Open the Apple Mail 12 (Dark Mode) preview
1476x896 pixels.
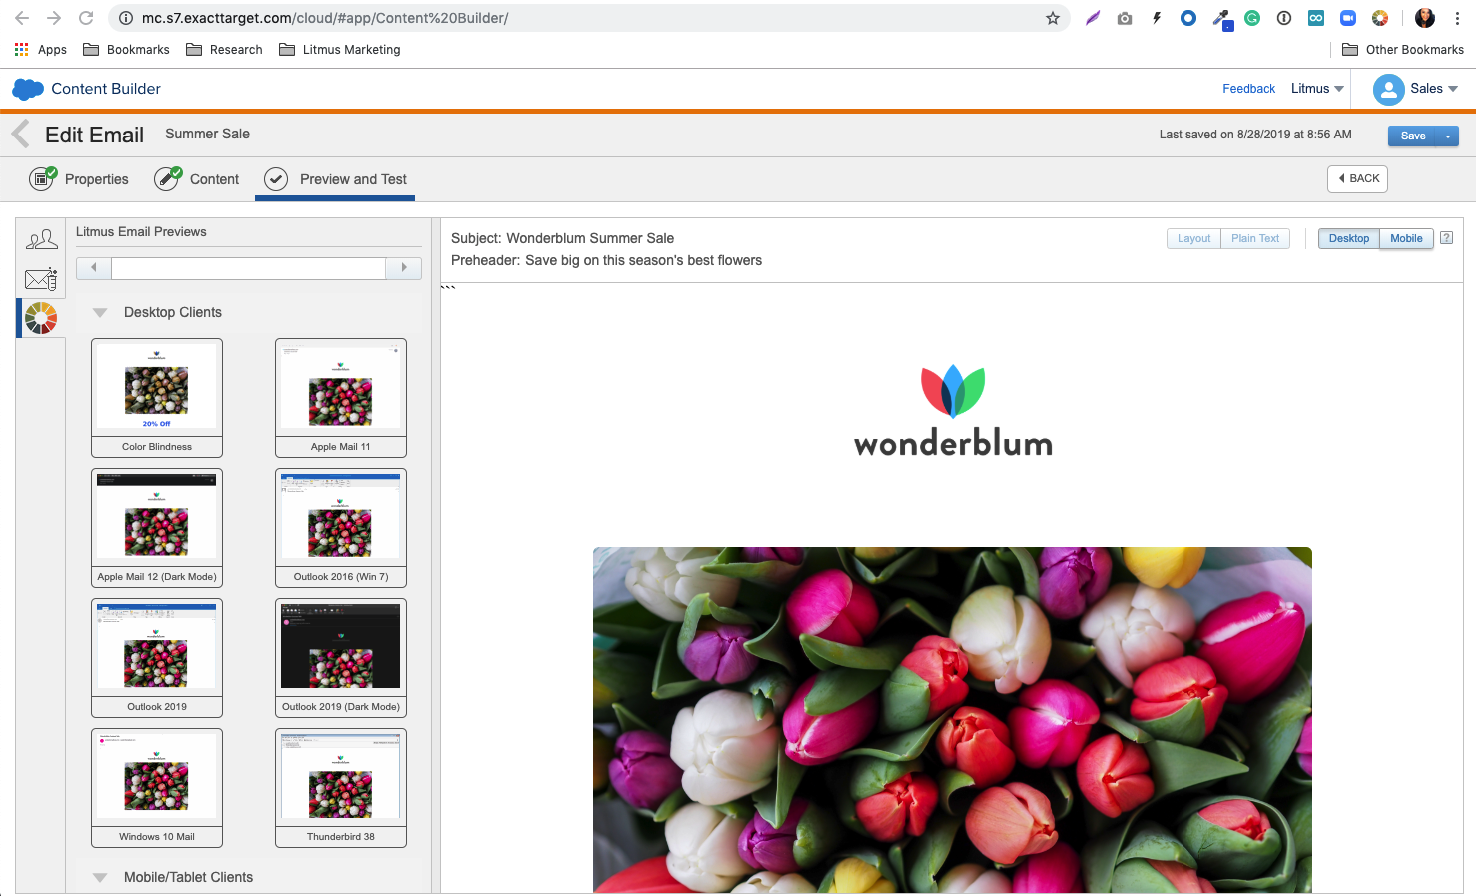157,528
